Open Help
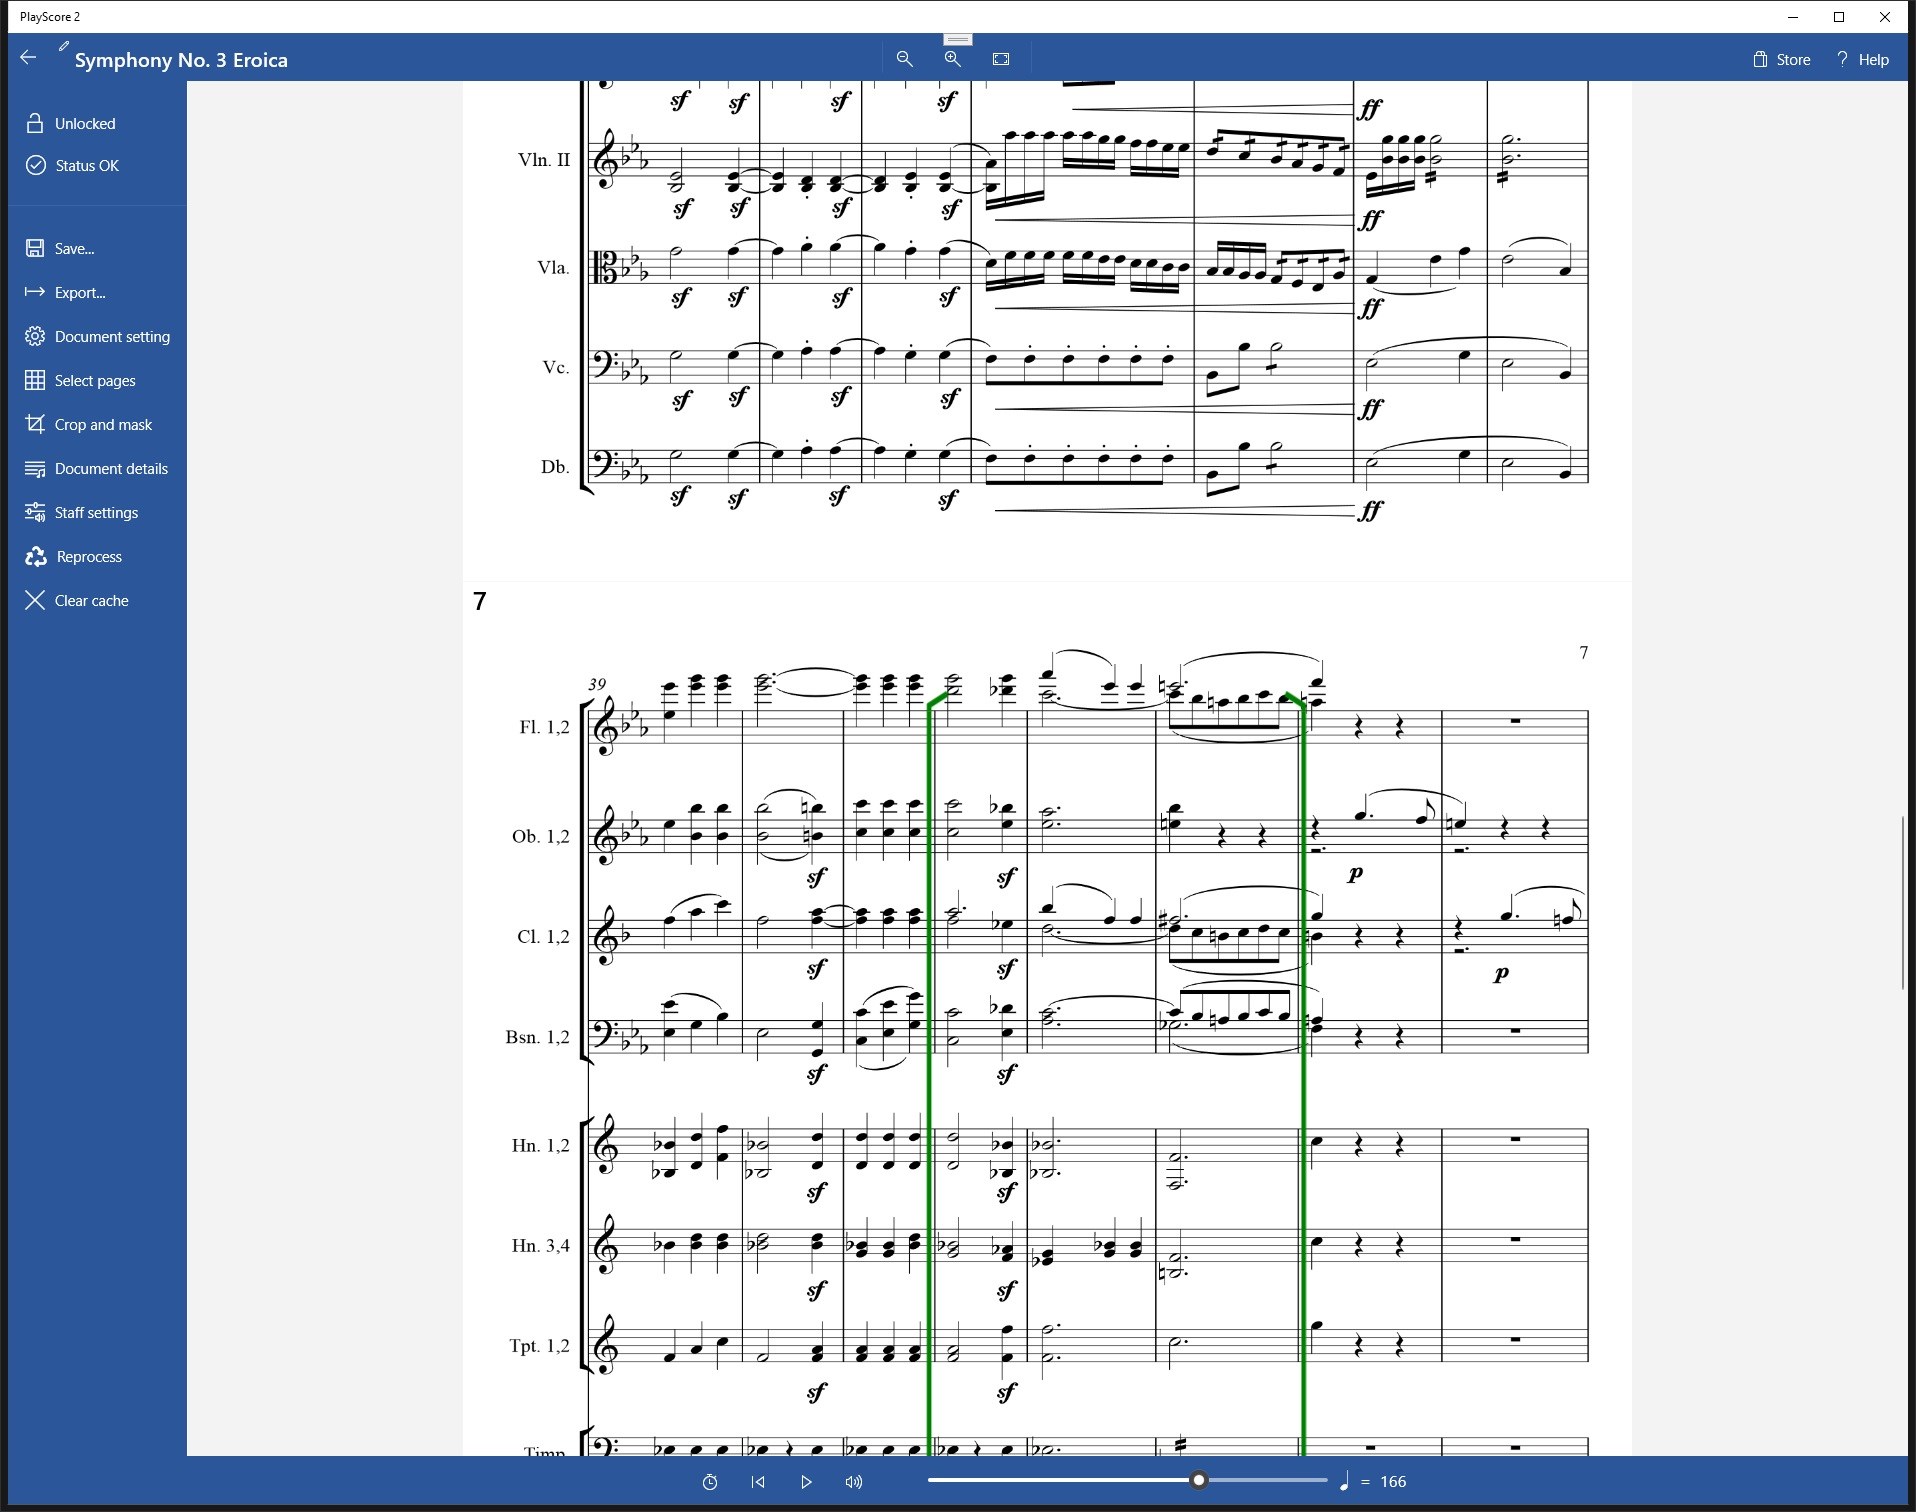This screenshot has height=1512, width=1916. tap(1862, 59)
